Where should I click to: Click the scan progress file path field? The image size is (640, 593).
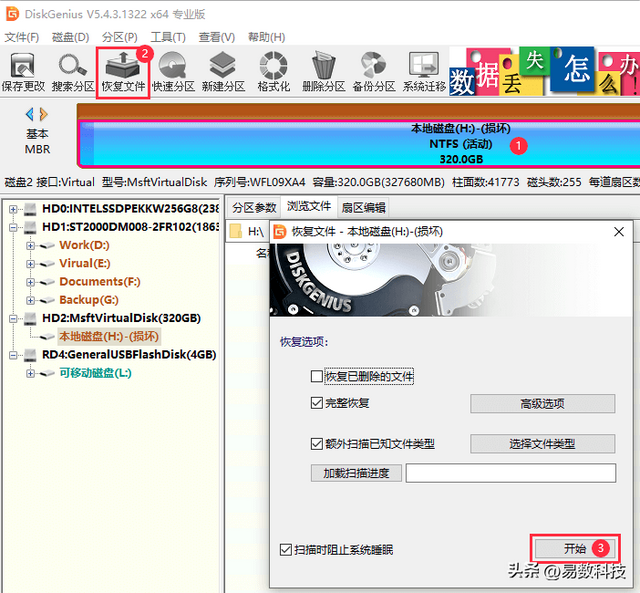[x=511, y=473]
